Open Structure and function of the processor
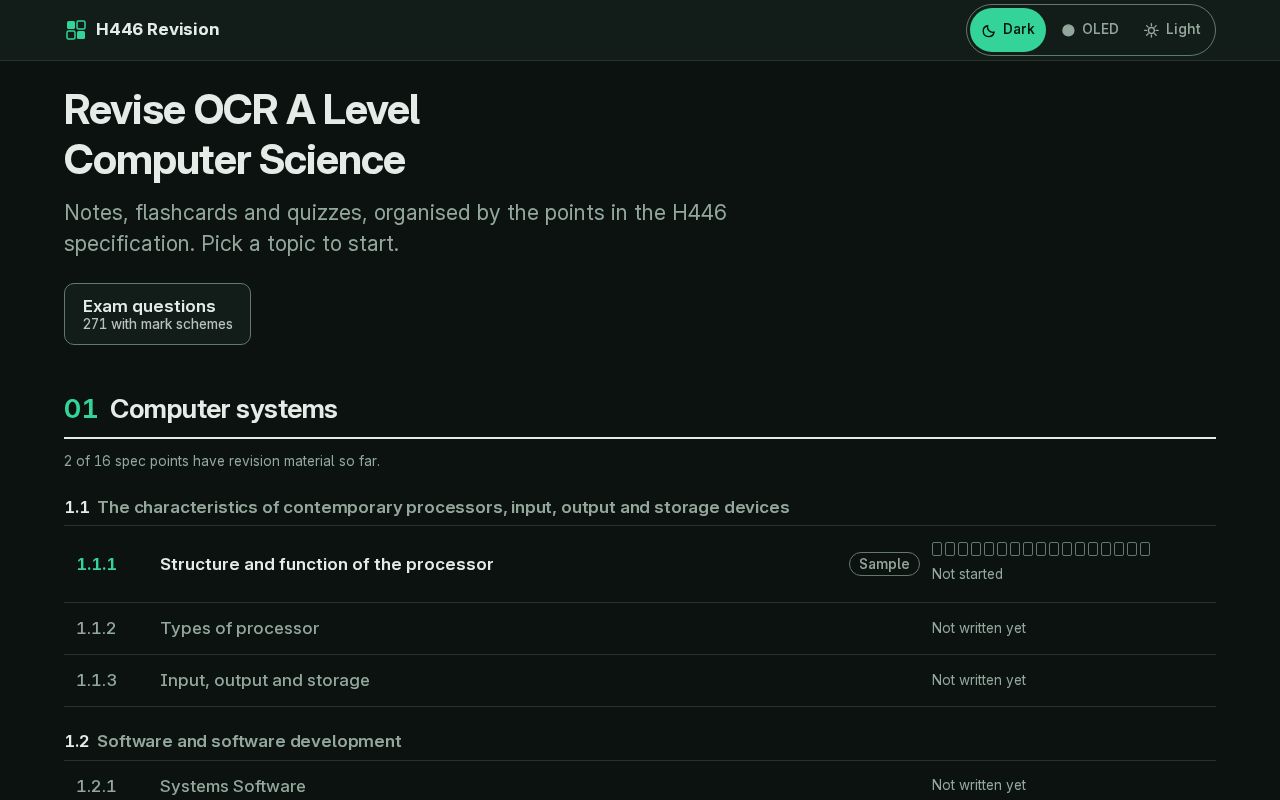The height and width of the screenshot is (800, 1280). pyautogui.click(x=640, y=564)
